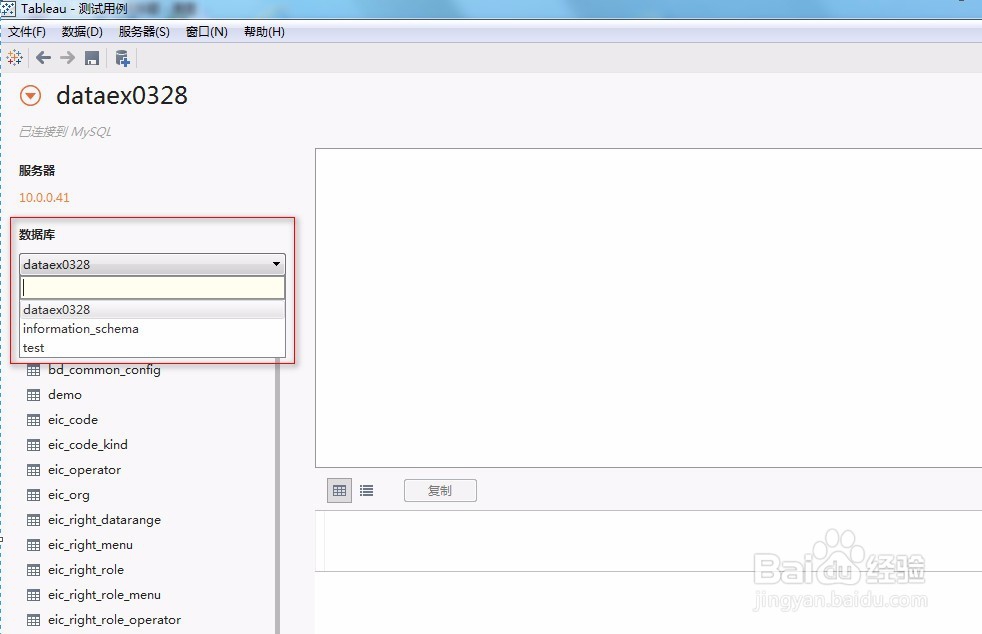Switch to metadata list view
This screenshot has width=982, height=634.
pos(366,491)
